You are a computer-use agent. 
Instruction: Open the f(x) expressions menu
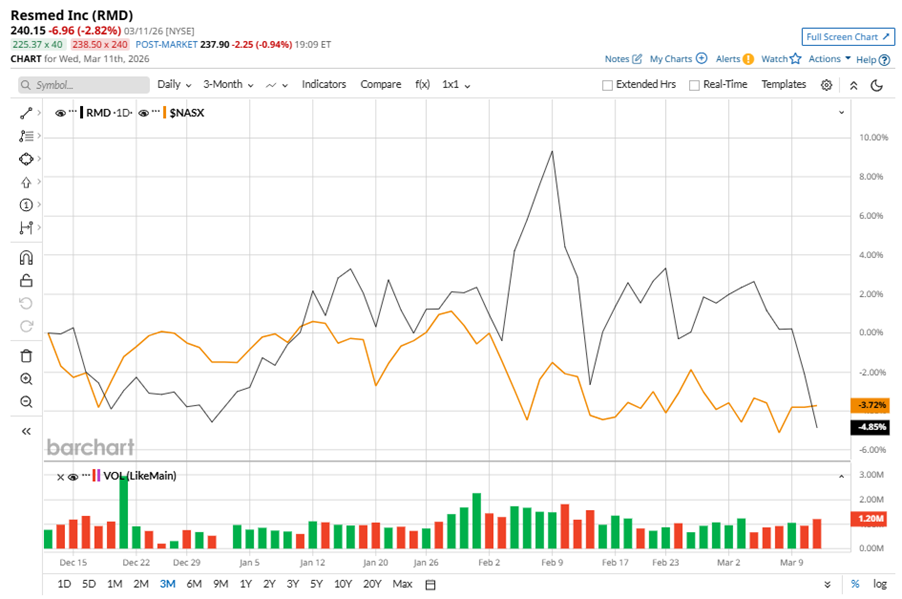click(x=422, y=84)
